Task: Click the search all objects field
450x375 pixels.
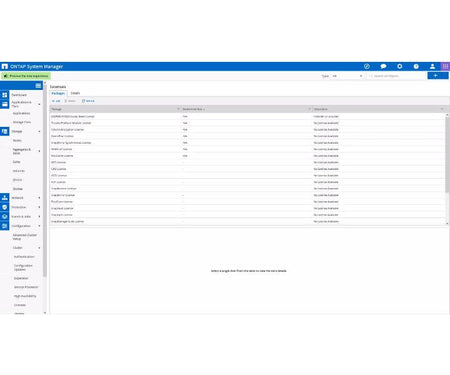Action: click(x=396, y=76)
